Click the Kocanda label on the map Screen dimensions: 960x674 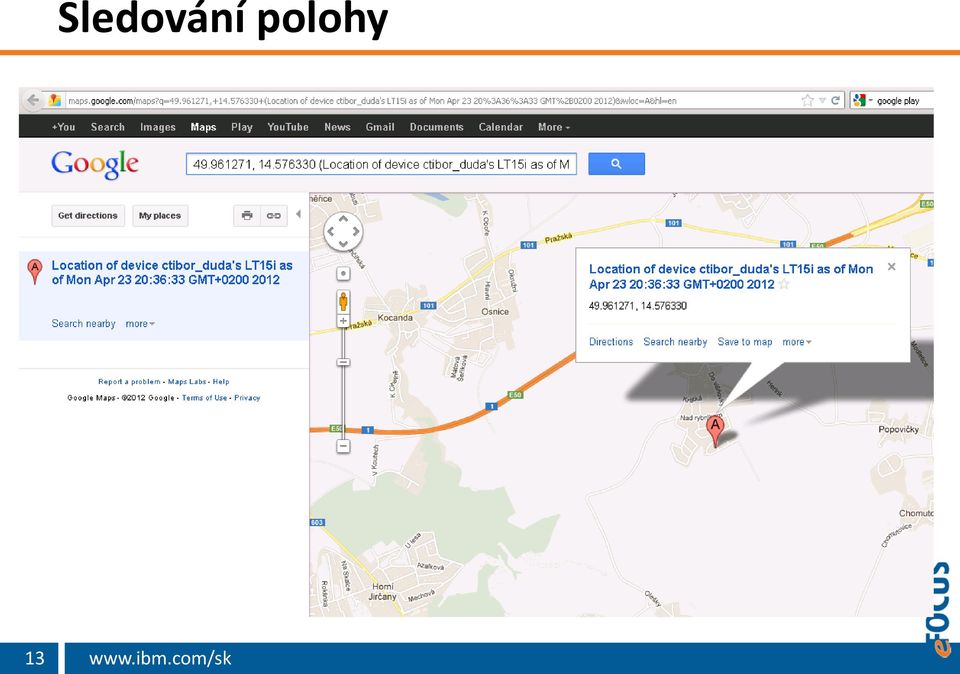395,318
